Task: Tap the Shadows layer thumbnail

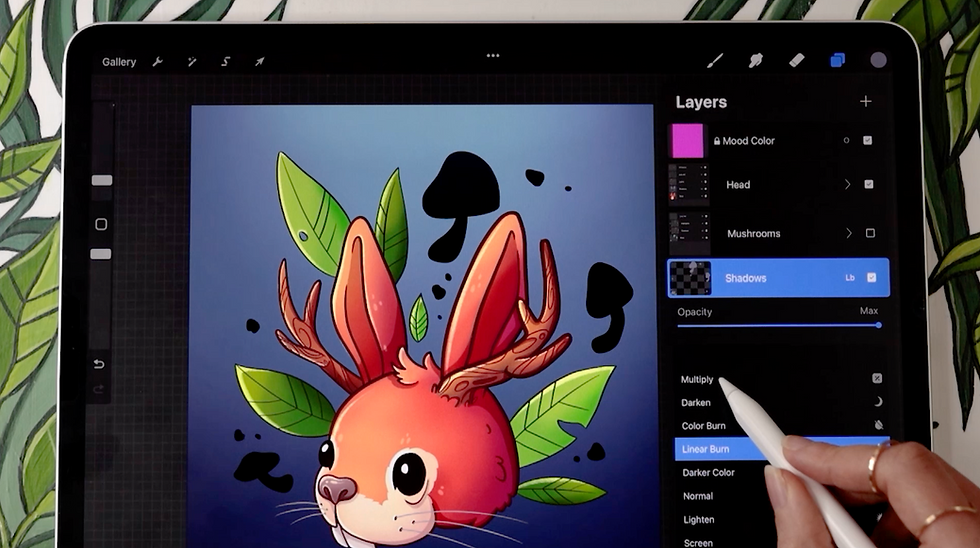Action: point(690,278)
